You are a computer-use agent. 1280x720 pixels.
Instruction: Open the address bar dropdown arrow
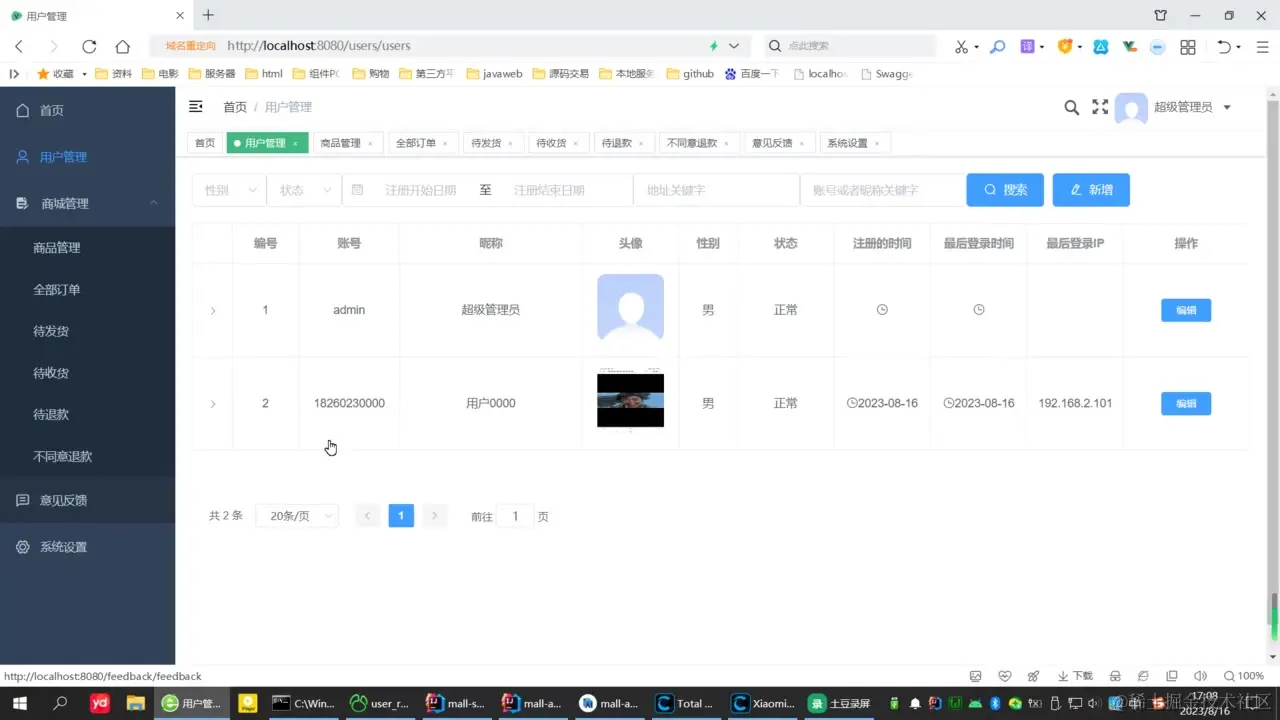(734, 46)
